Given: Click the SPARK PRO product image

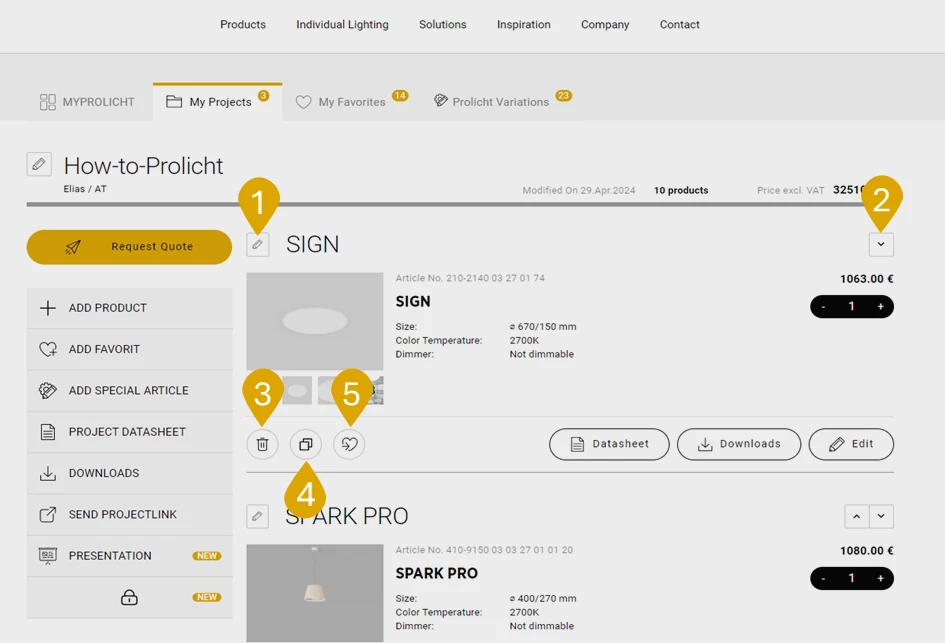Looking at the screenshot, I should pyautogui.click(x=315, y=592).
